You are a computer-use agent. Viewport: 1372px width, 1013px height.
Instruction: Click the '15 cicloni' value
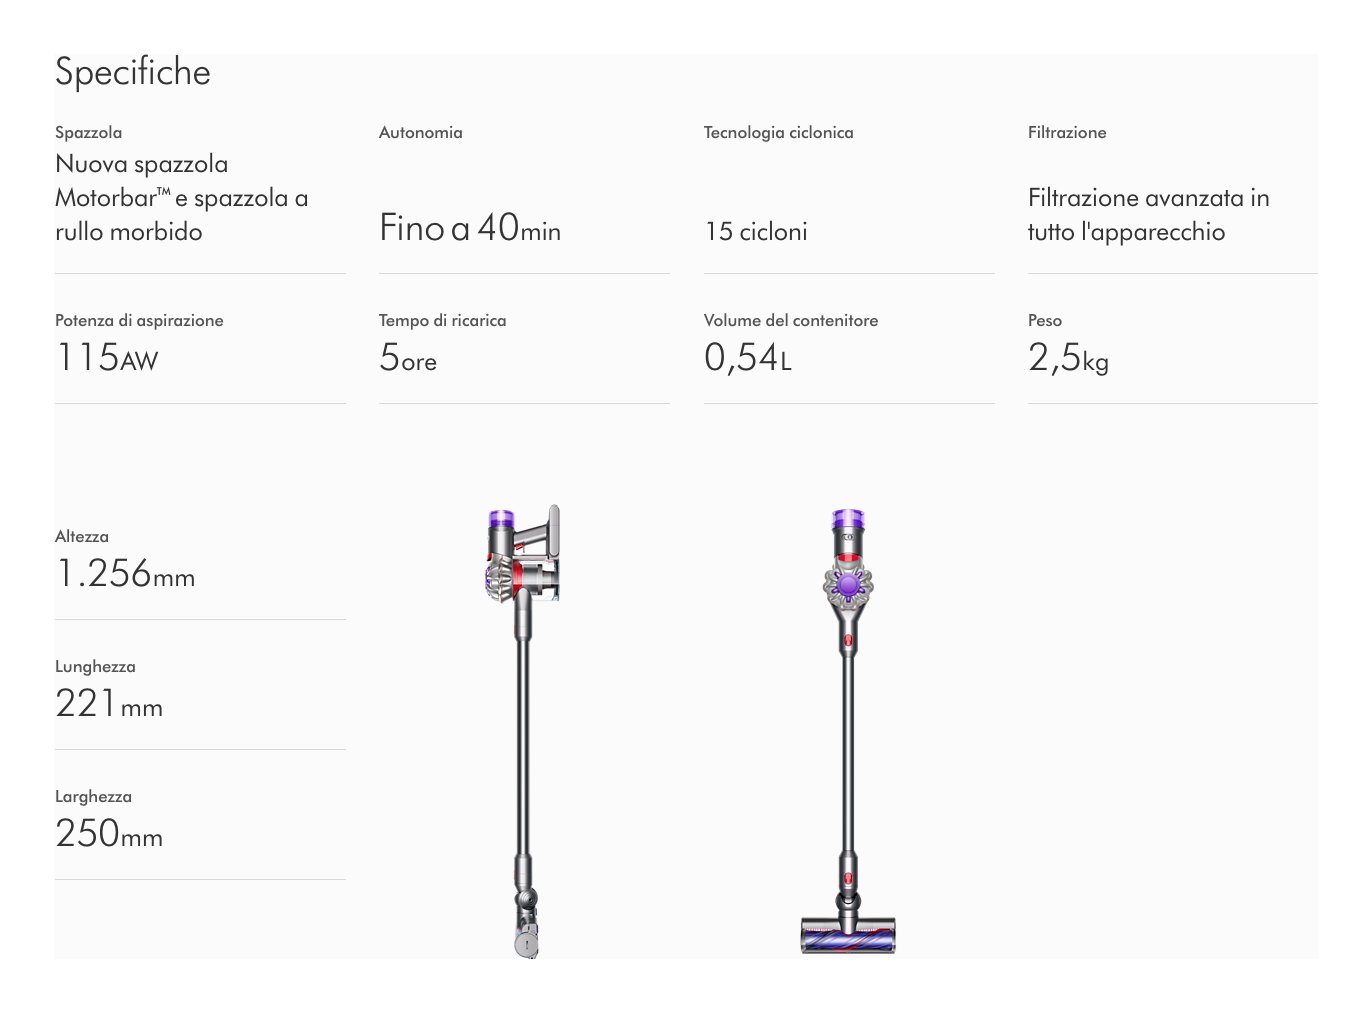click(x=756, y=232)
